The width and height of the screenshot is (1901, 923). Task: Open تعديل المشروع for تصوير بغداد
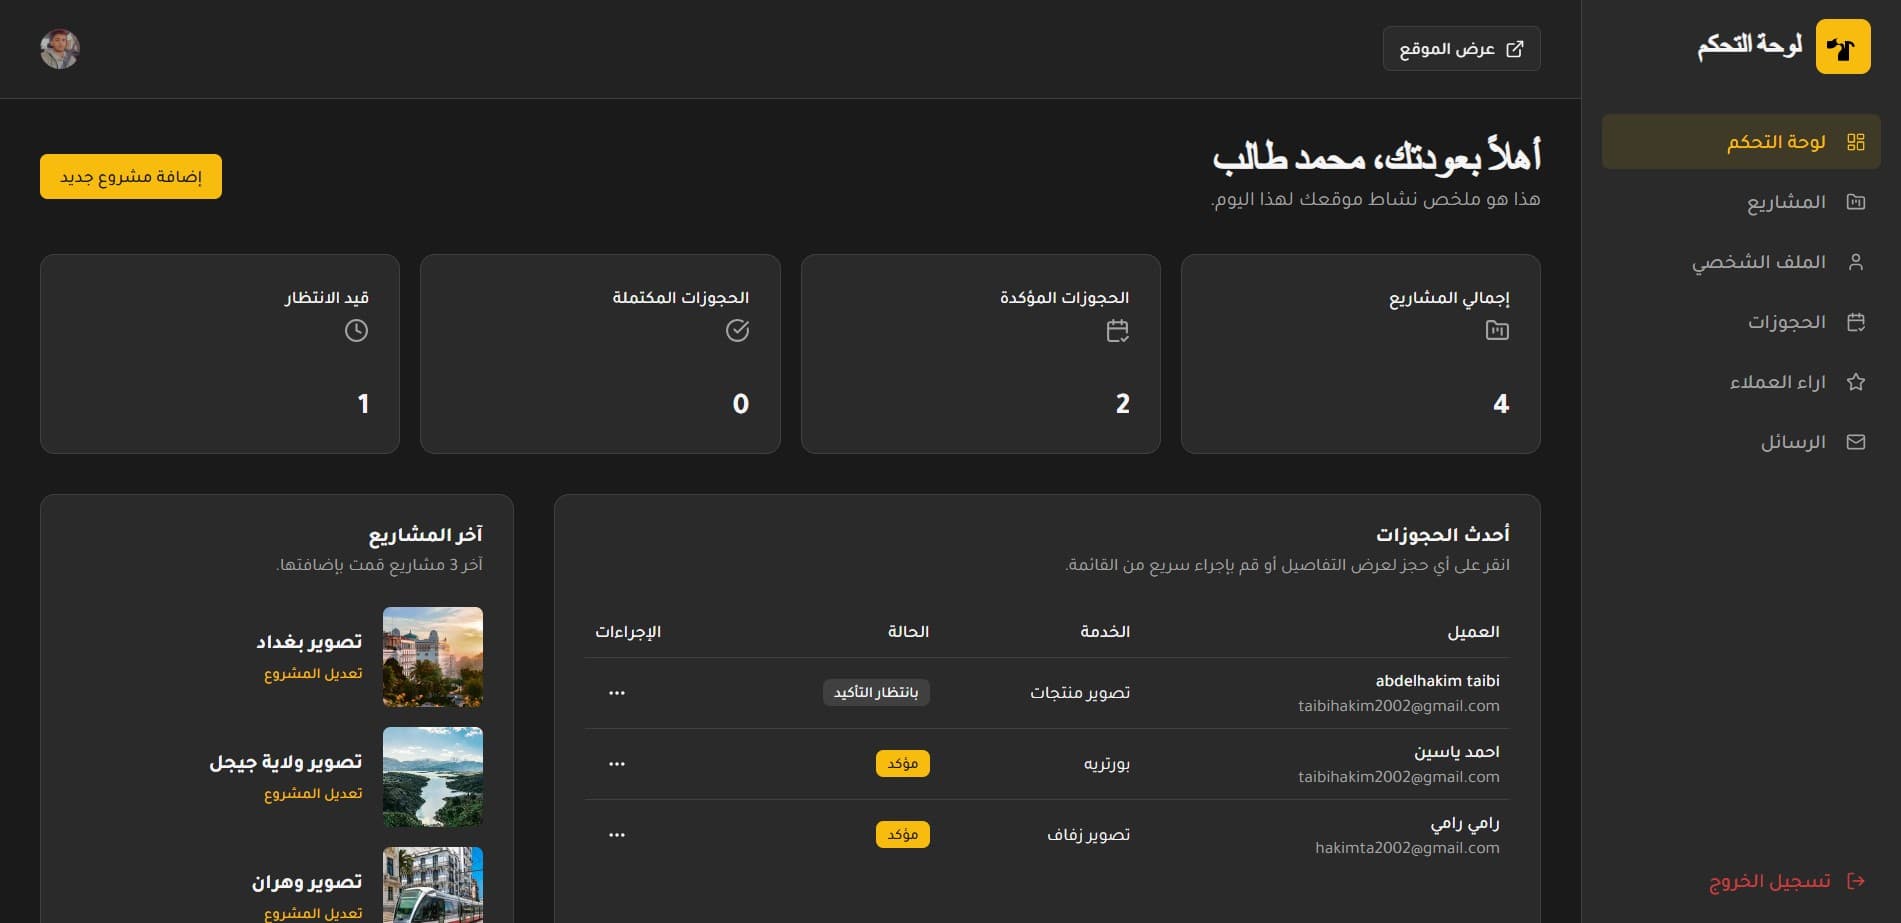point(311,672)
